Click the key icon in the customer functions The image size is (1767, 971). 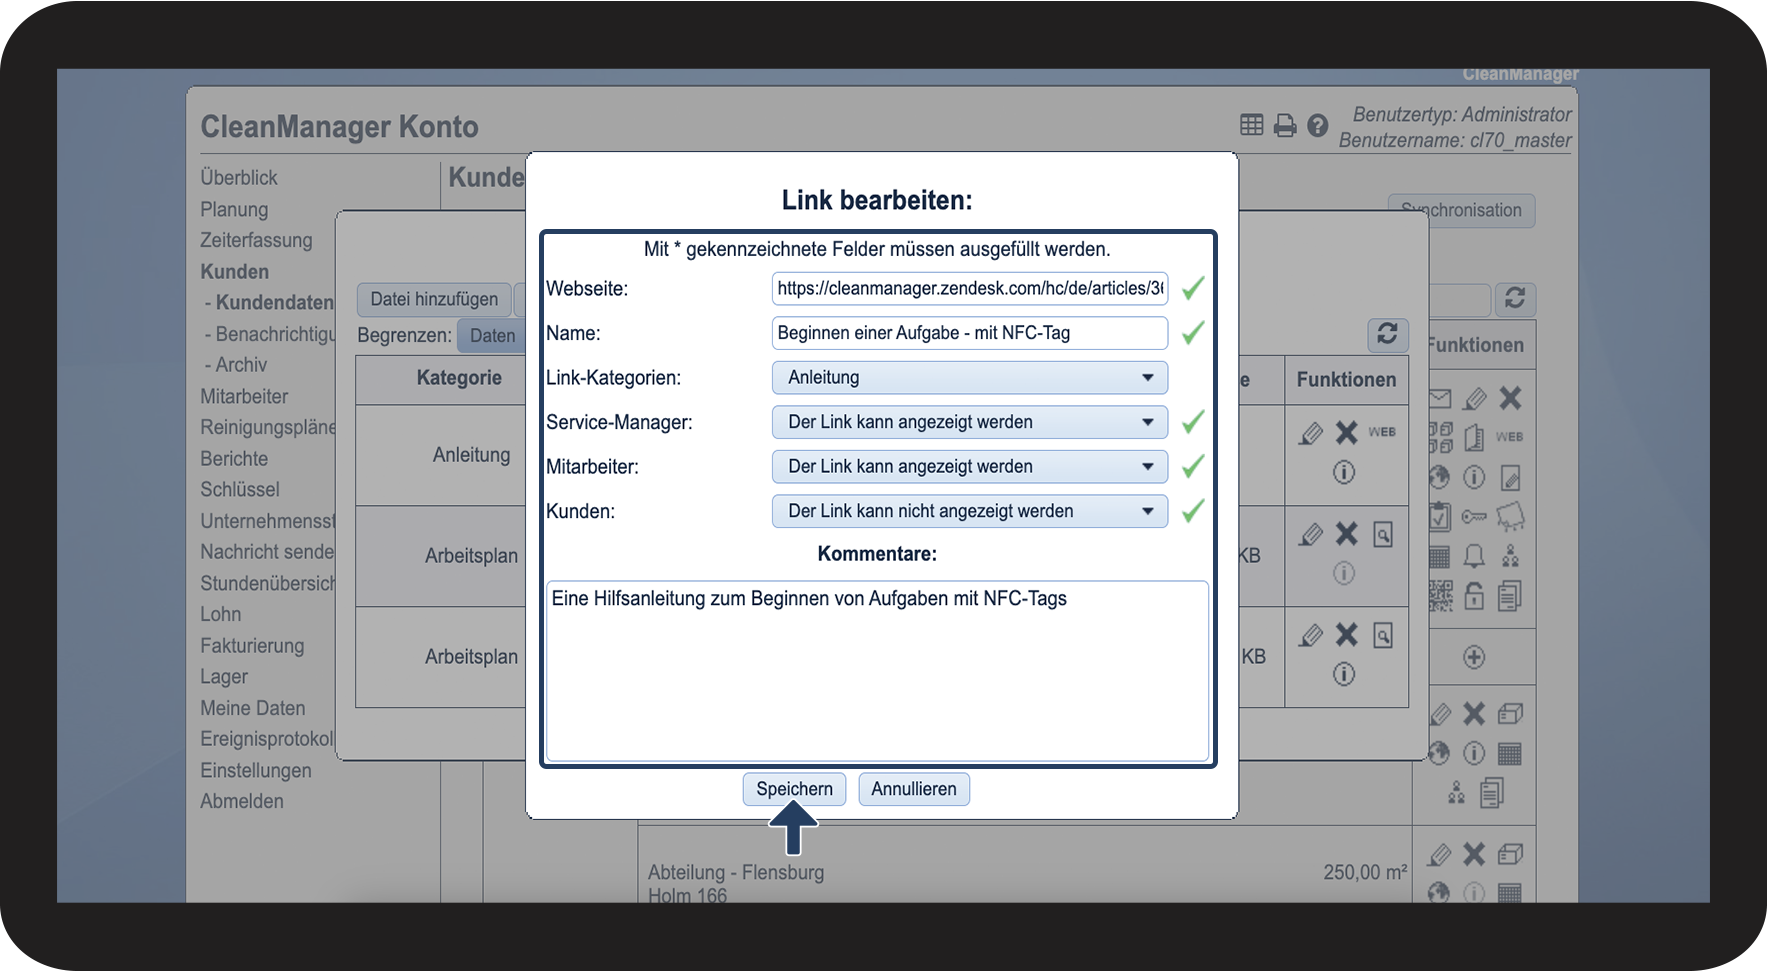[1474, 517]
